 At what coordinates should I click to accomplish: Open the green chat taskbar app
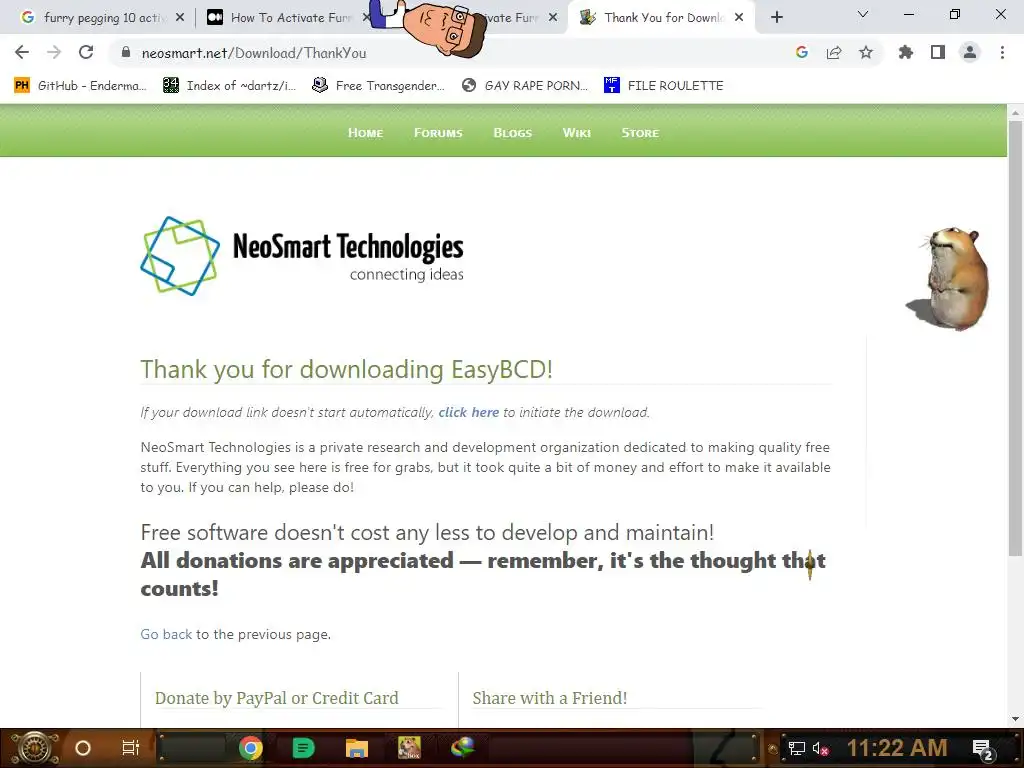303,748
